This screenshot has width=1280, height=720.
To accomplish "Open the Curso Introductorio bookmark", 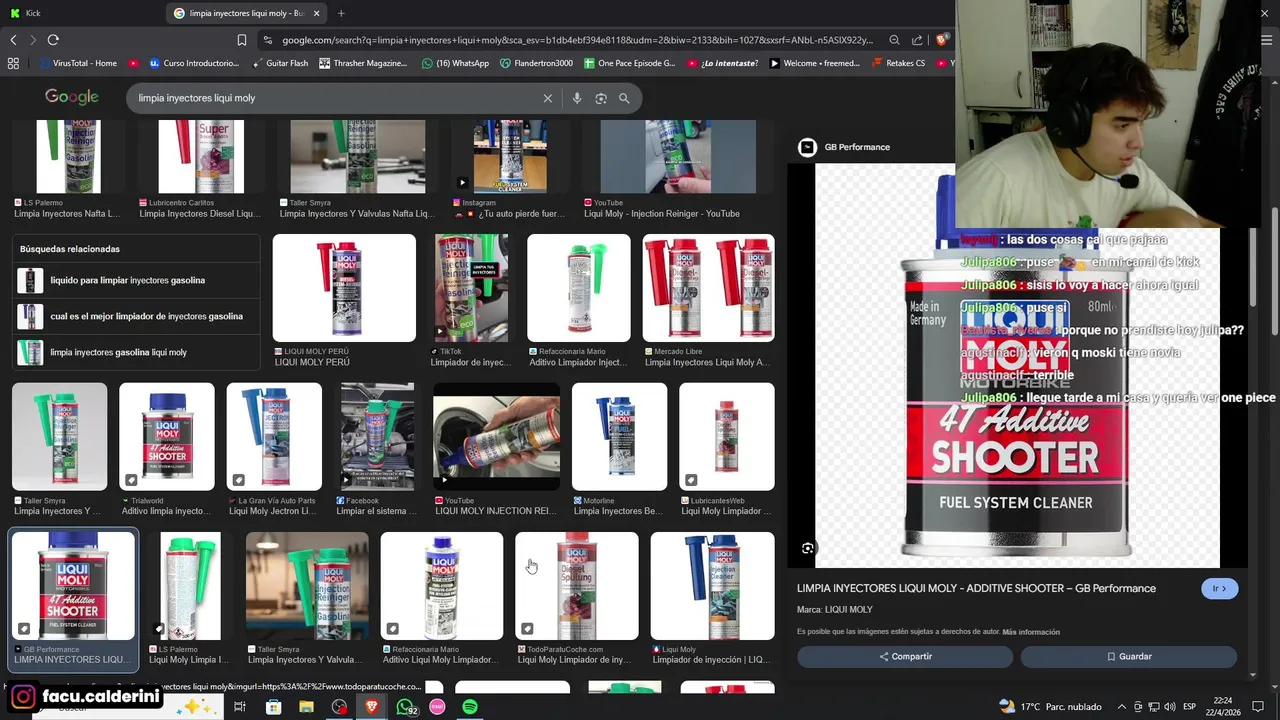I will coord(194,63).
